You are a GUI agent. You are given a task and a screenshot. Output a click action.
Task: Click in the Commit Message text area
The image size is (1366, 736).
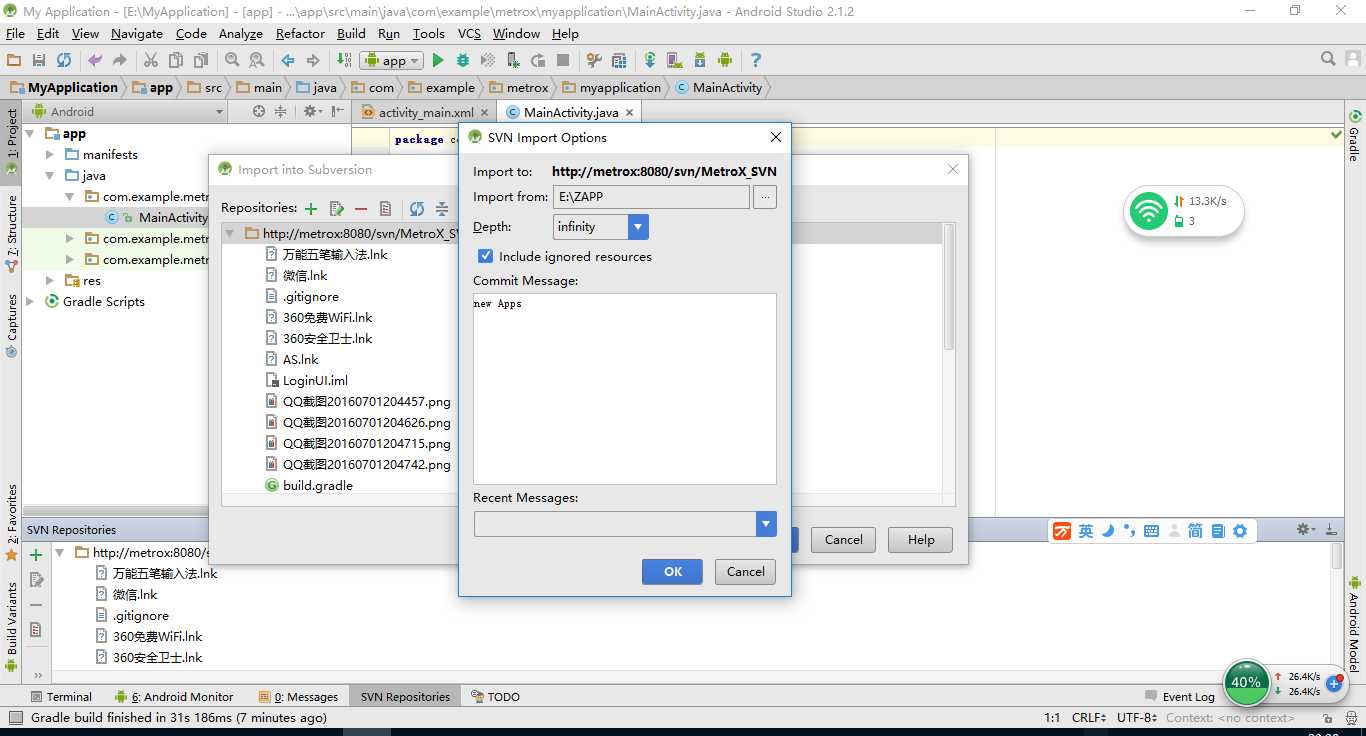(x=625, y=389)
